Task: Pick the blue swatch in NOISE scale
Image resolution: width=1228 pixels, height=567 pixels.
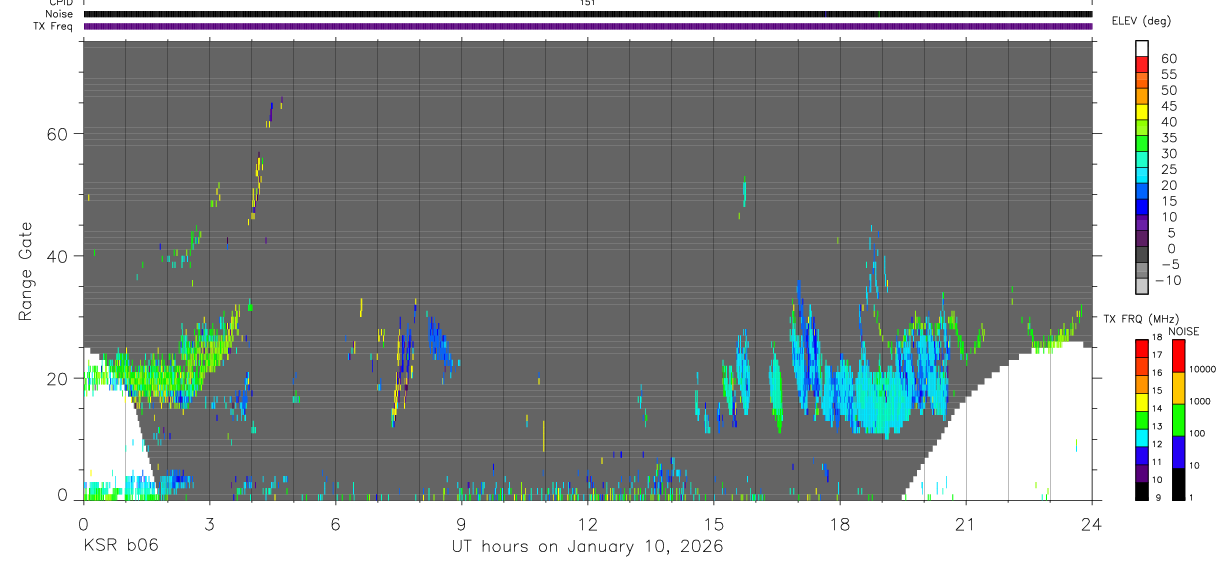Action: (1178, 452)
